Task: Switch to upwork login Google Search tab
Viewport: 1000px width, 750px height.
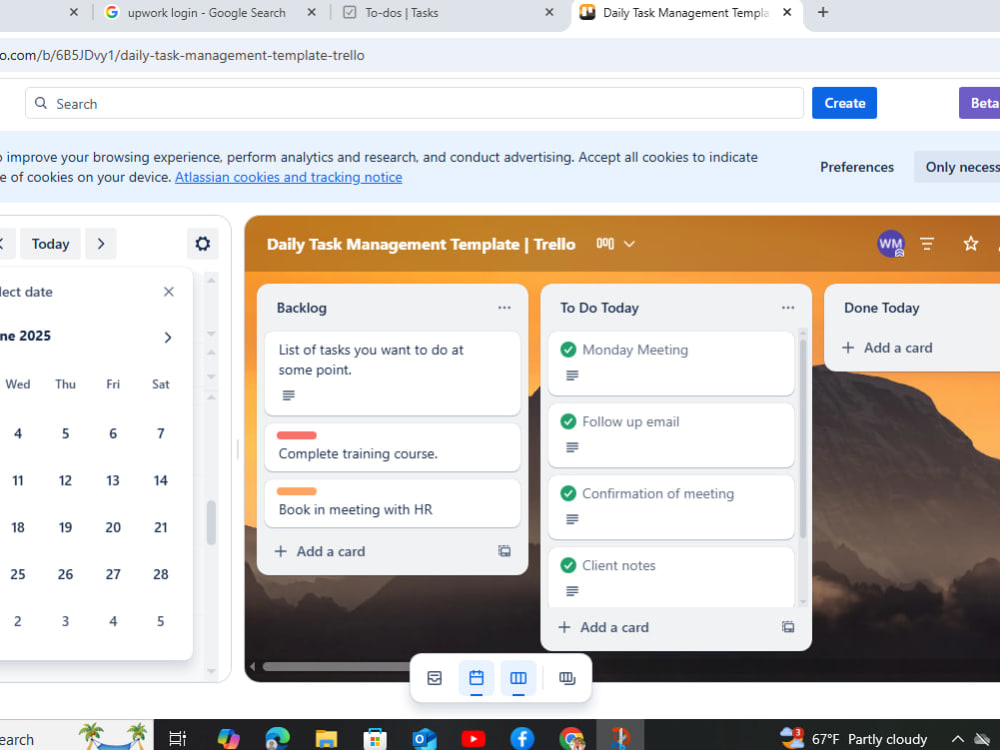Action: (x=205, y=13)
